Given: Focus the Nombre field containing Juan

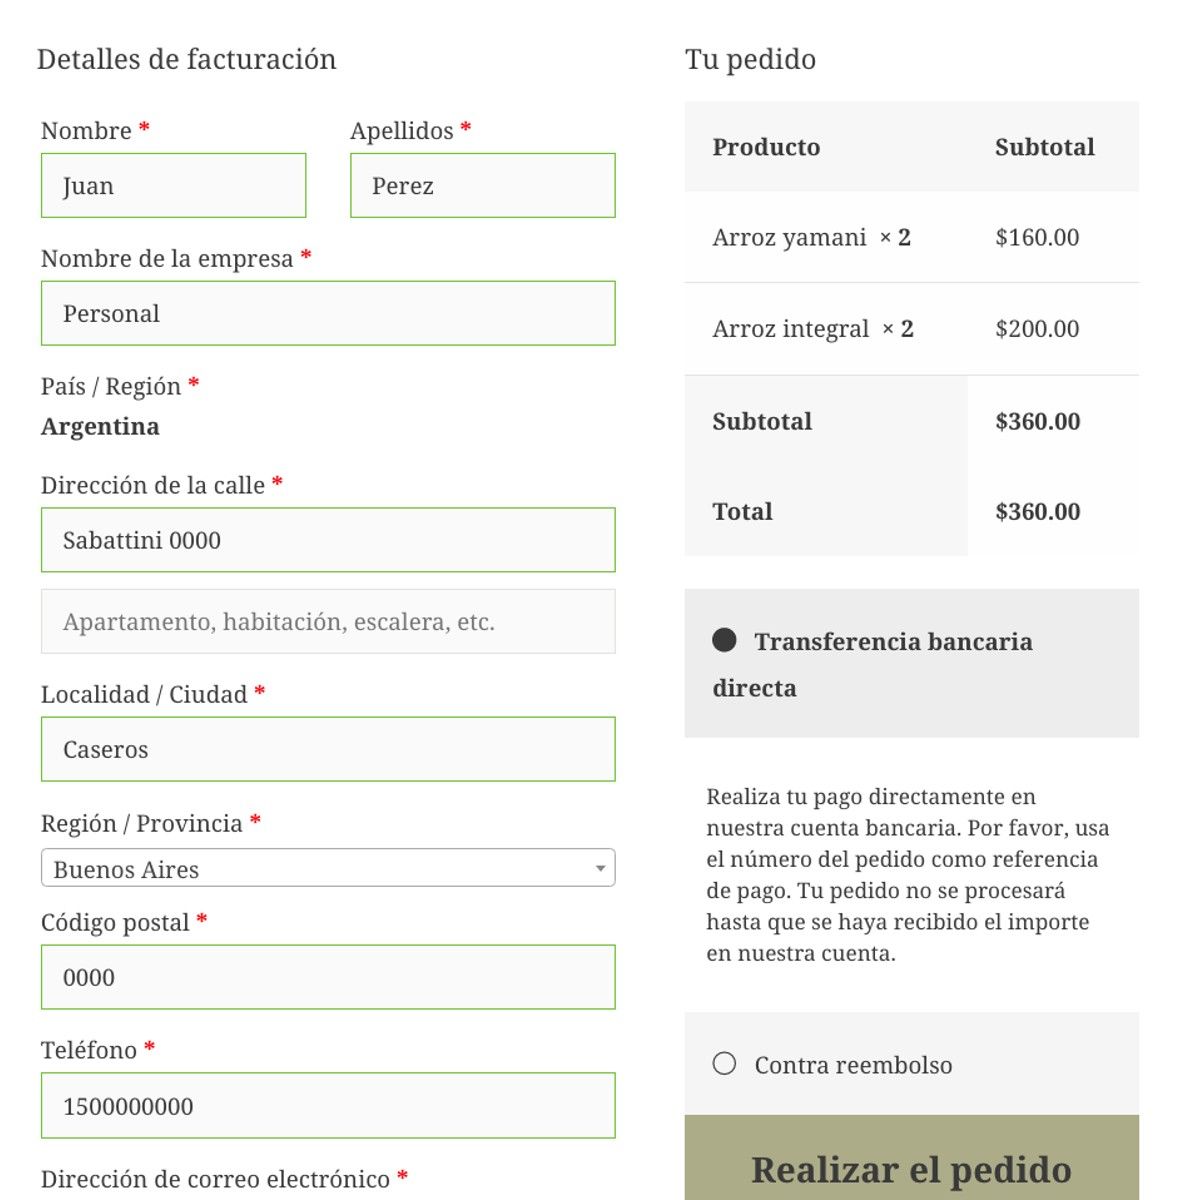Looking at the screenshot, I should pyautogui.click(x=173, y=185).
